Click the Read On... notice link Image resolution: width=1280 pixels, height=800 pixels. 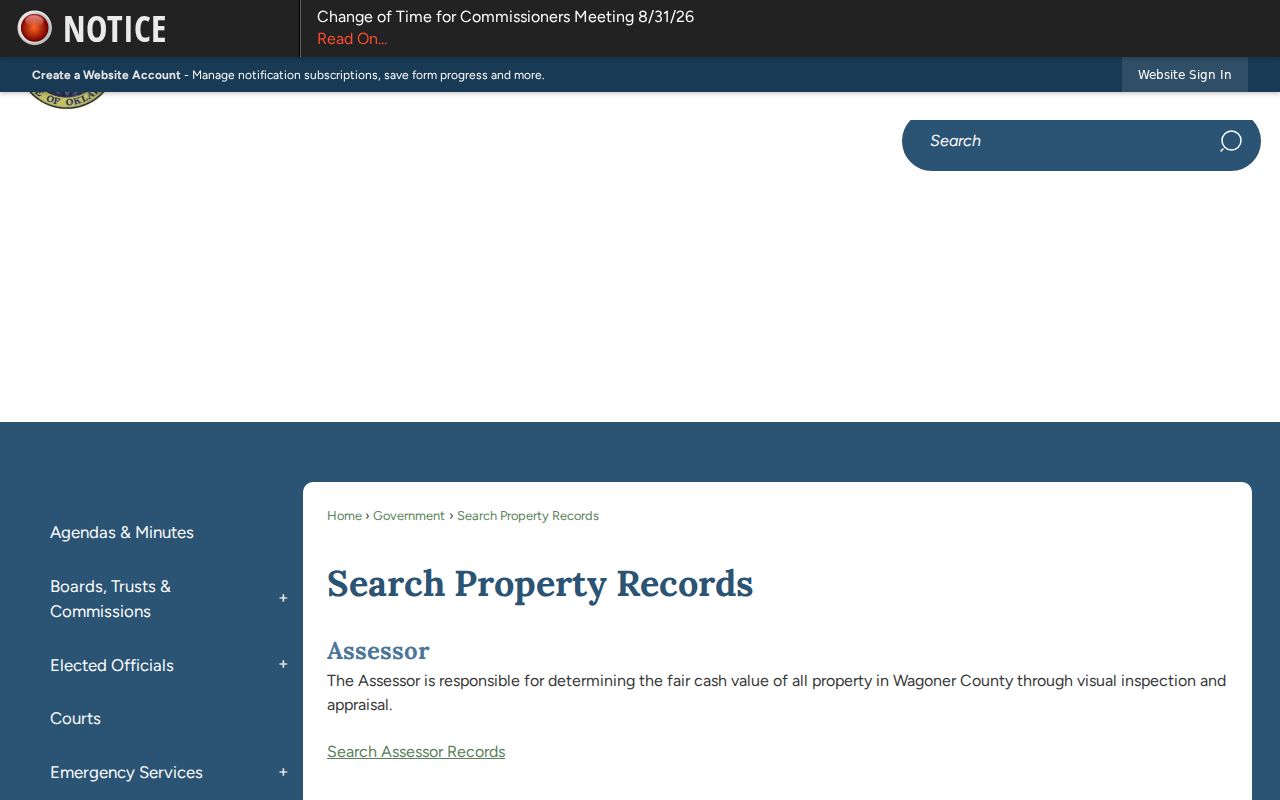tap(352, 39)
